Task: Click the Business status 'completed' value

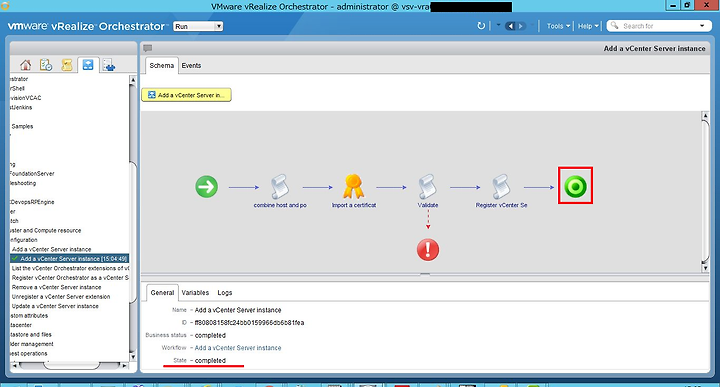Action: 210,336
